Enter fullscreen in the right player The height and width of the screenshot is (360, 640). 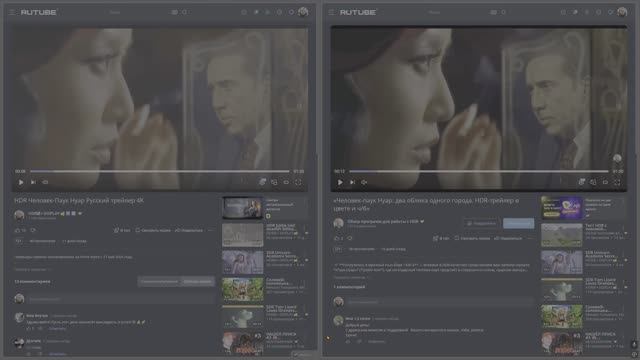[618, 182]
